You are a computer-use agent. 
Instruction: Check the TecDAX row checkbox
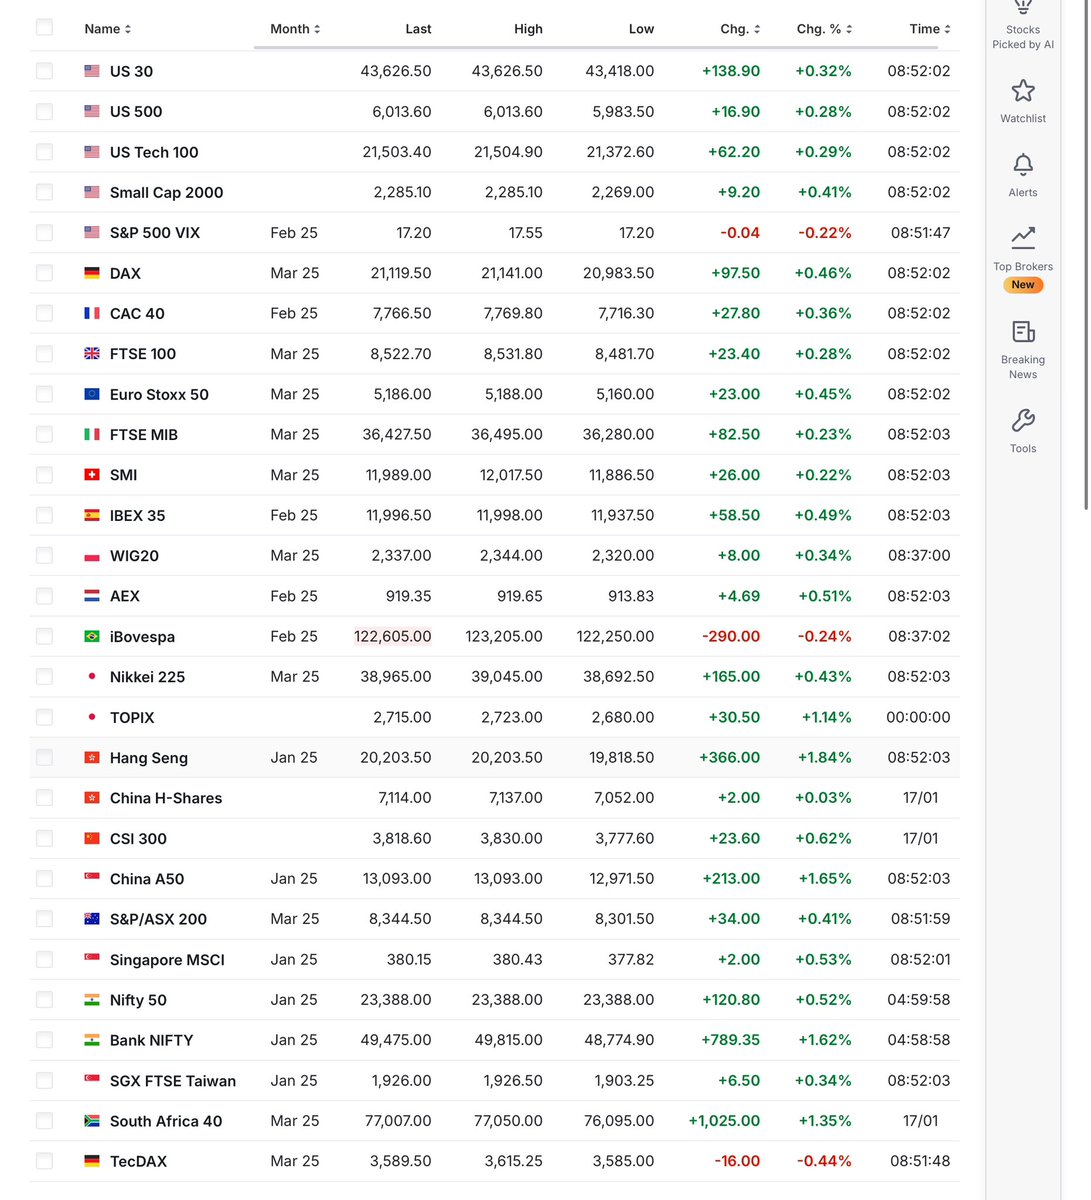point(44,1161)
